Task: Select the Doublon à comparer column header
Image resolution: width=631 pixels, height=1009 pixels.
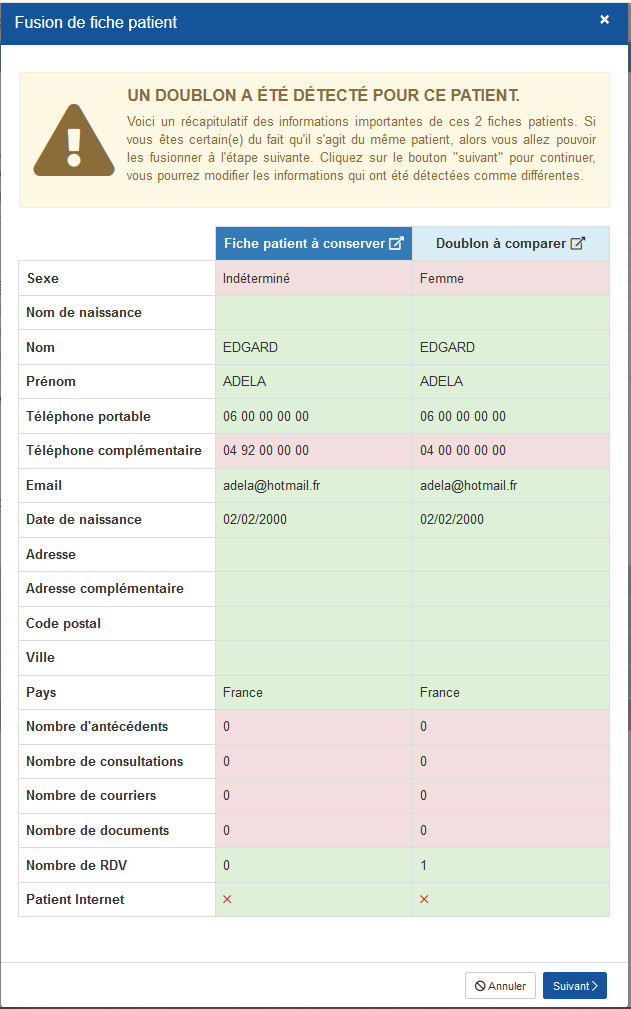Action: tap(511, 243)
